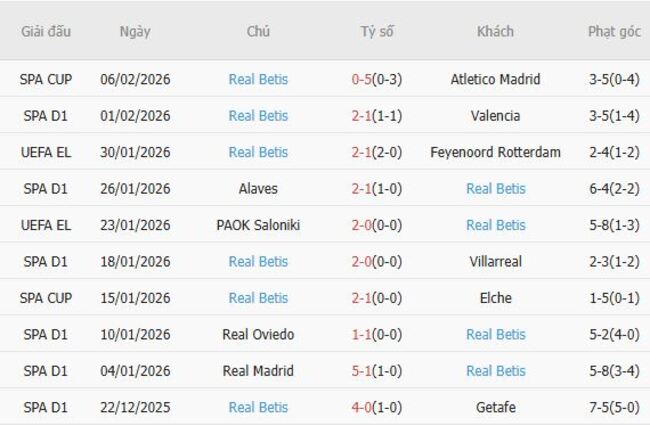The width and height of the screenshot is (650, 426).
Task: Select Real Oviedo home team
Action: [258, 334]
